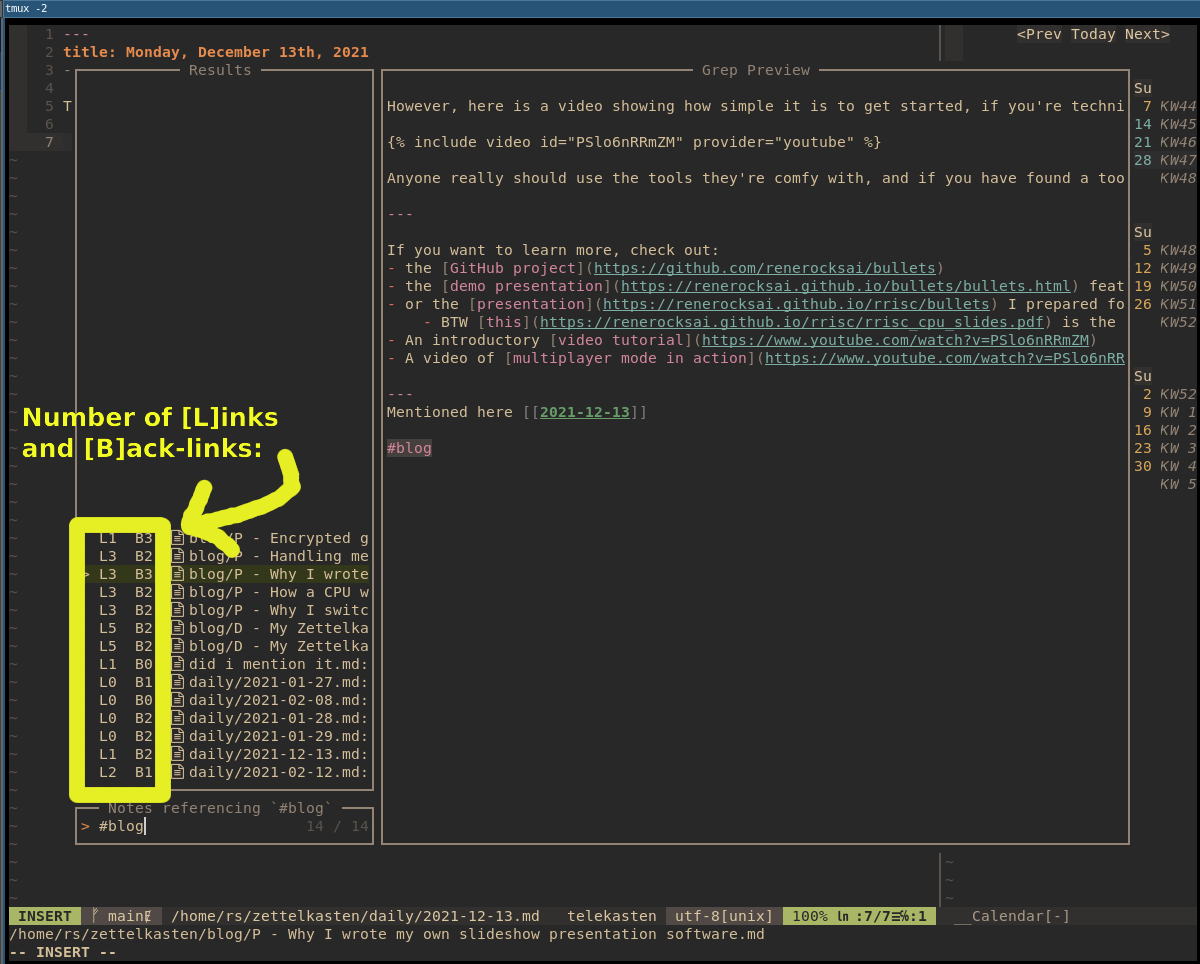Click file icon beside 'How a CPU w' result
1200x964 pixels.
point(178,593)
